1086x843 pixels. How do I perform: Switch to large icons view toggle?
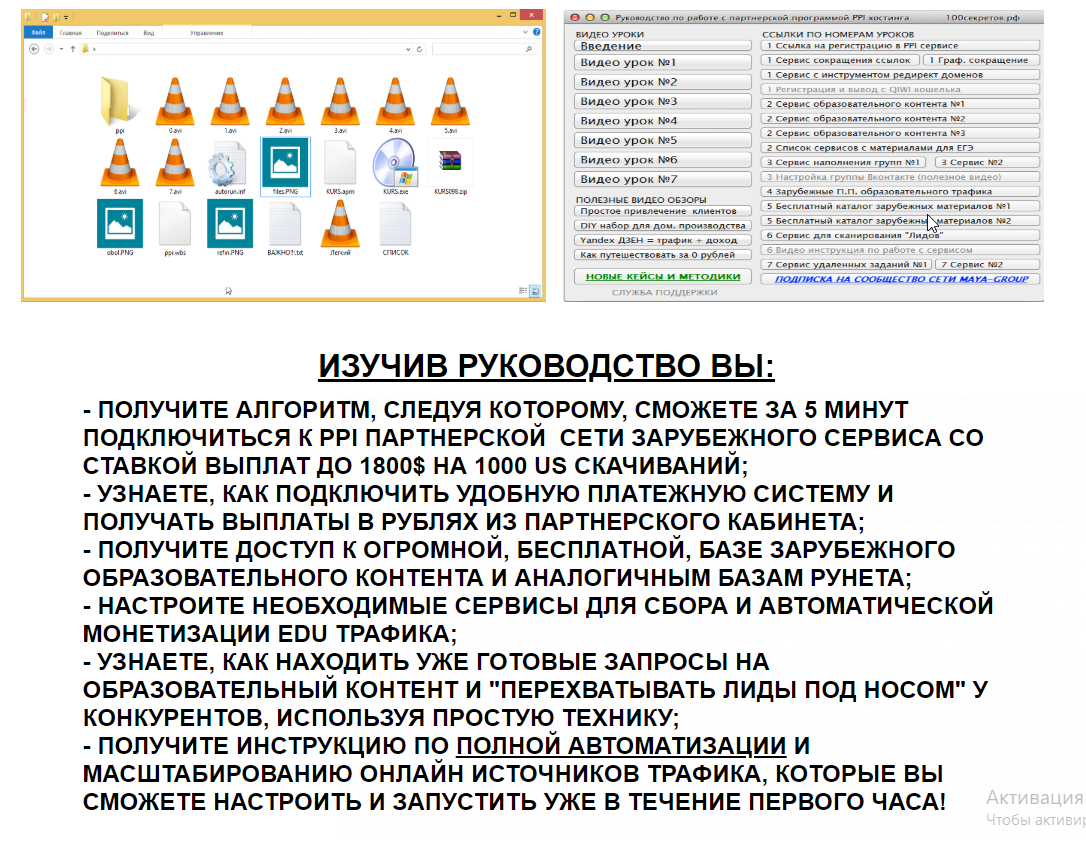[x=535, y=291]
